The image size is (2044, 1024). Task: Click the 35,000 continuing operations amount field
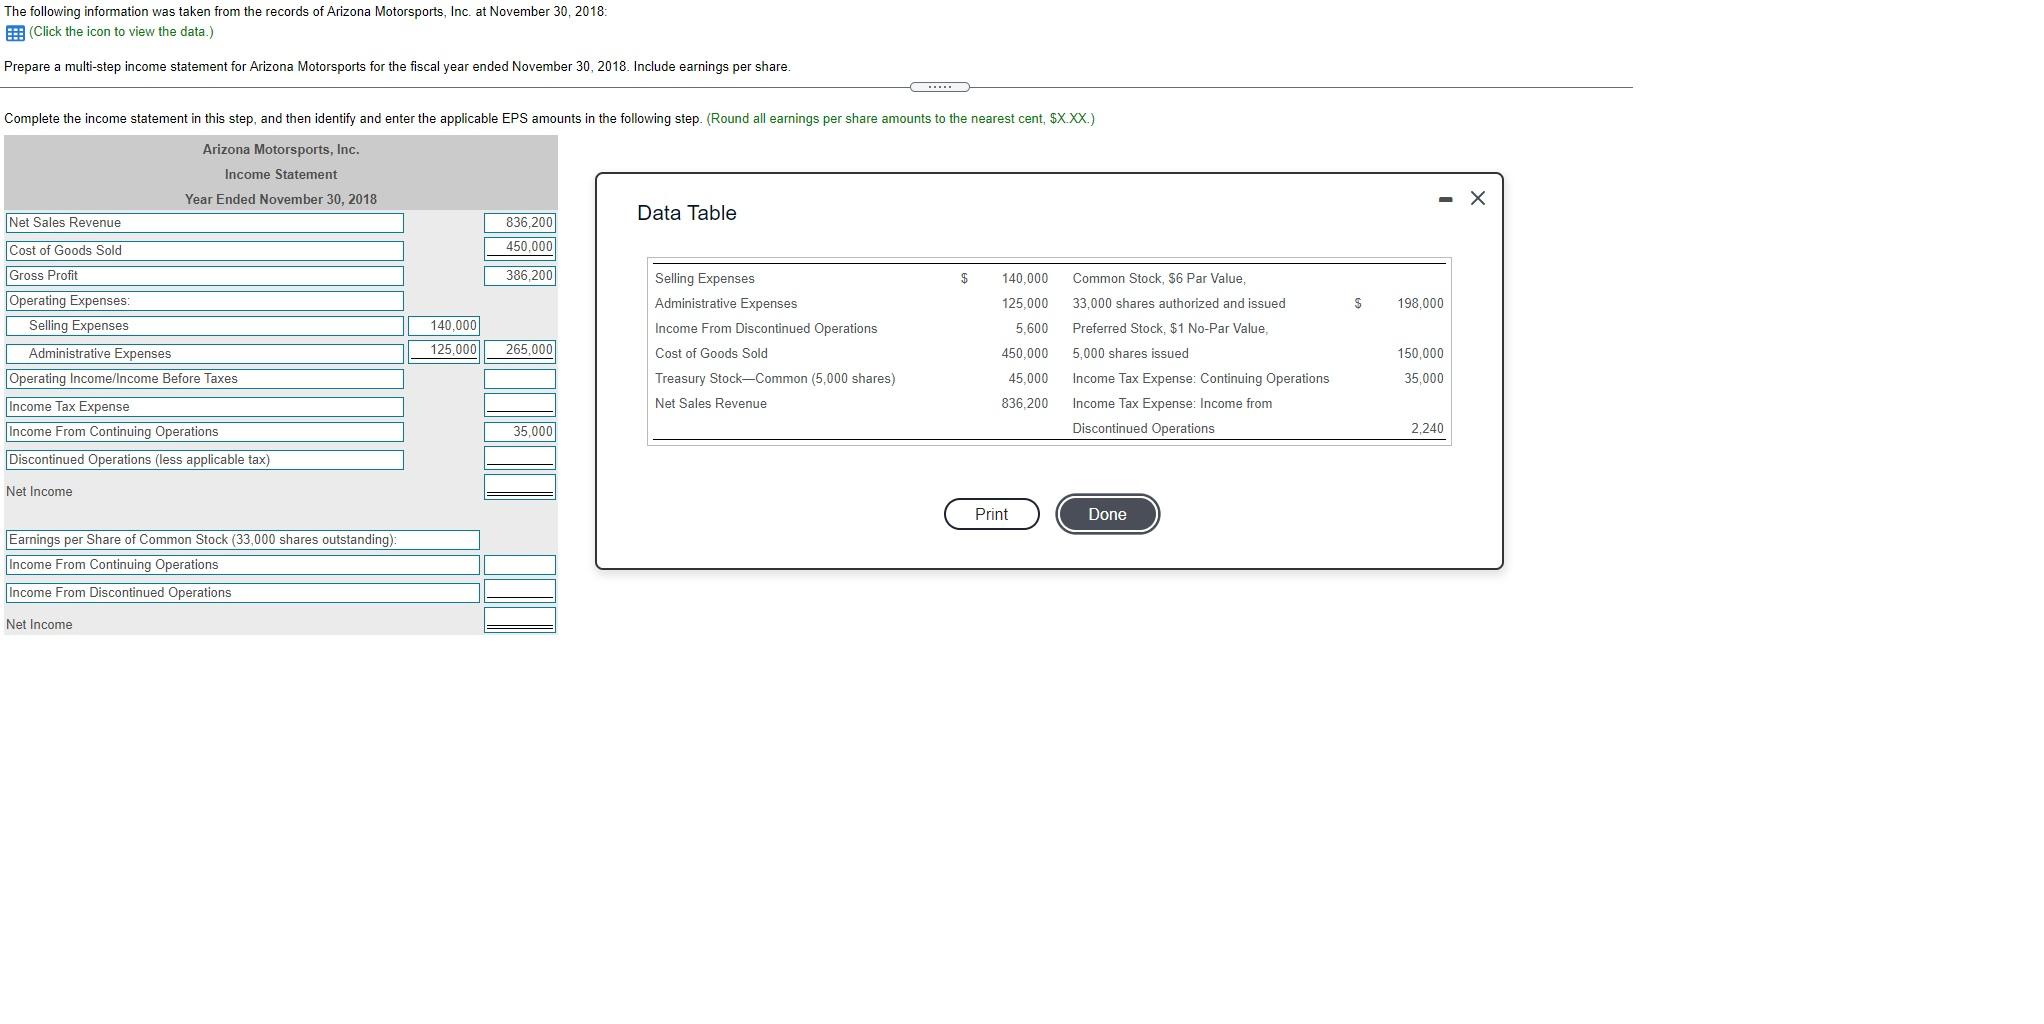click(x=520, y=432)
